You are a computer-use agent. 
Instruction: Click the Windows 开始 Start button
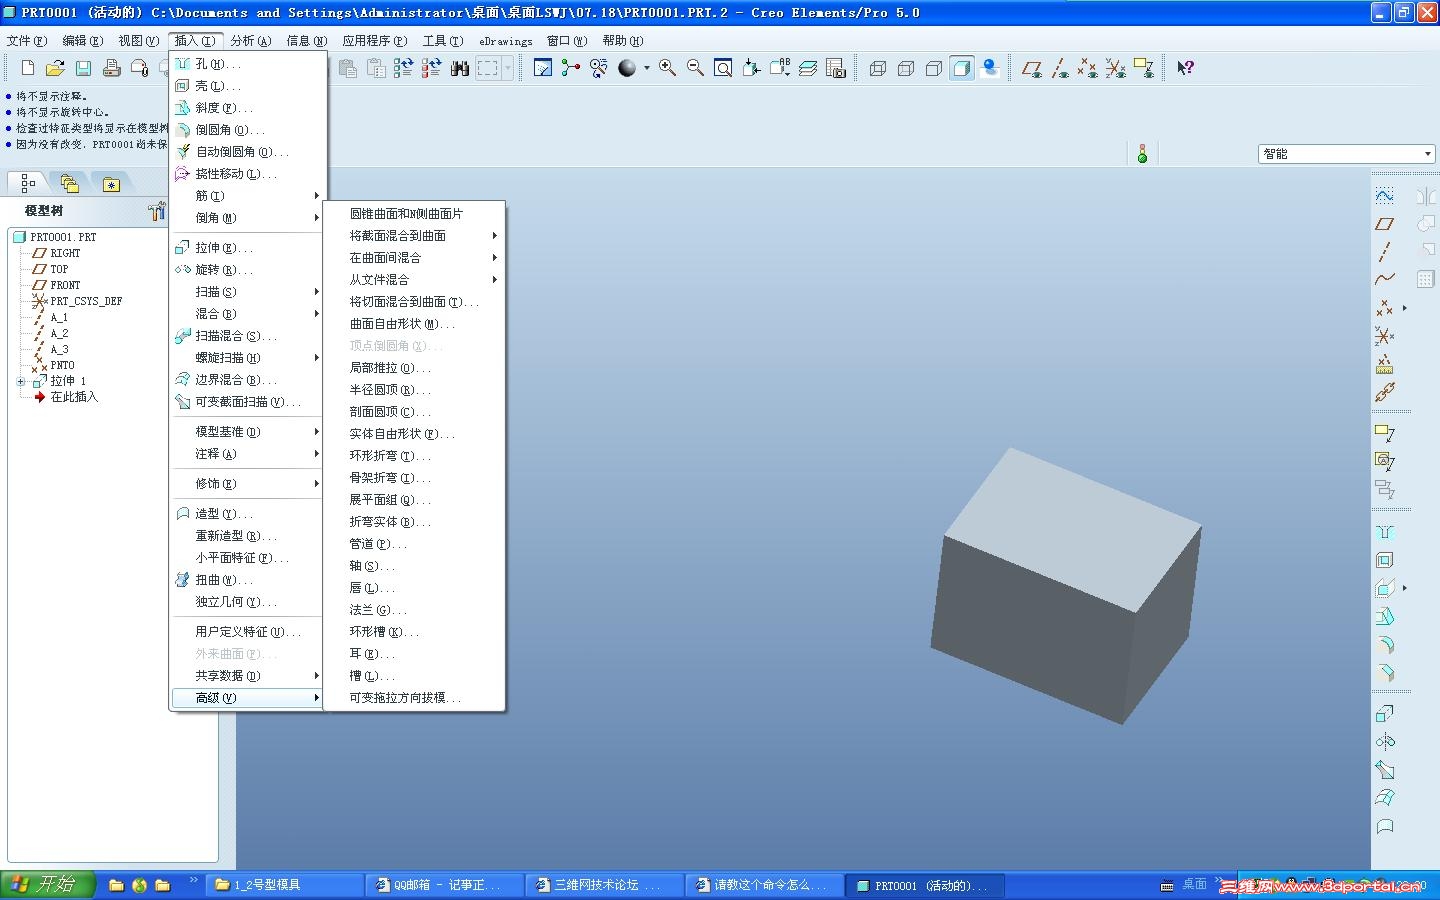tap(48, 885)
